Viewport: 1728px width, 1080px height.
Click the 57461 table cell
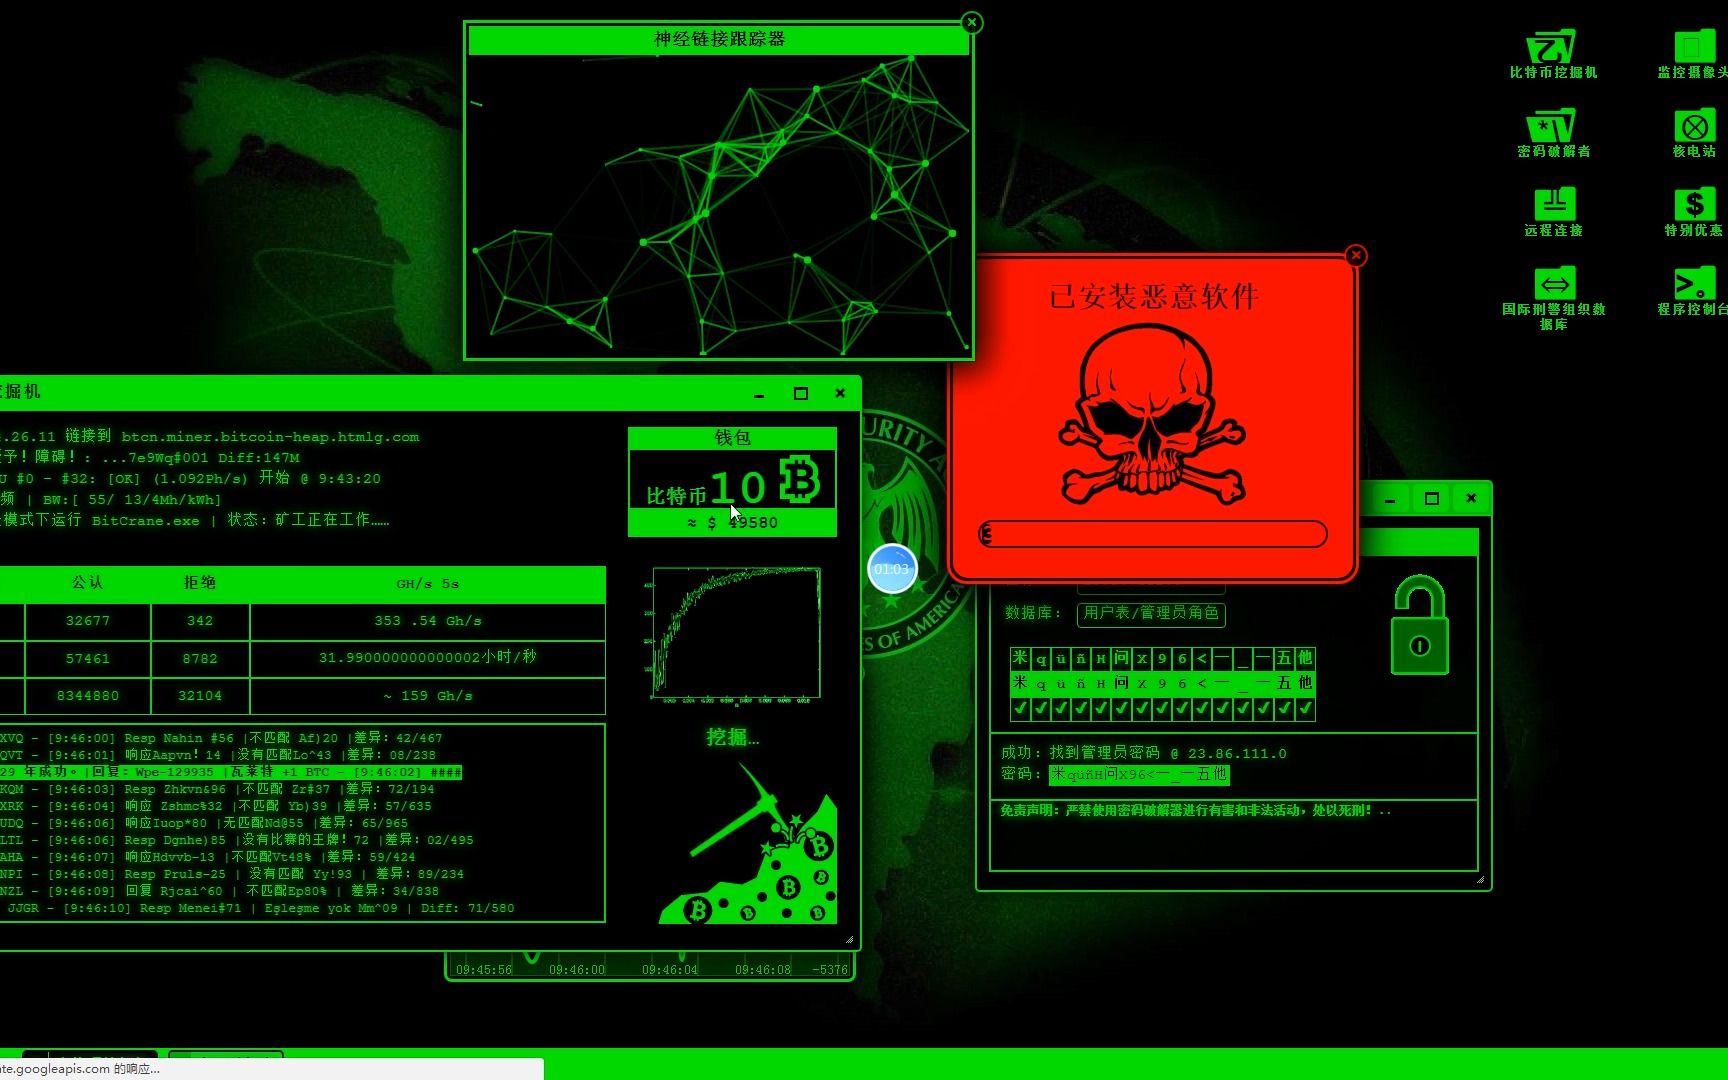click(x=88, y=659)
